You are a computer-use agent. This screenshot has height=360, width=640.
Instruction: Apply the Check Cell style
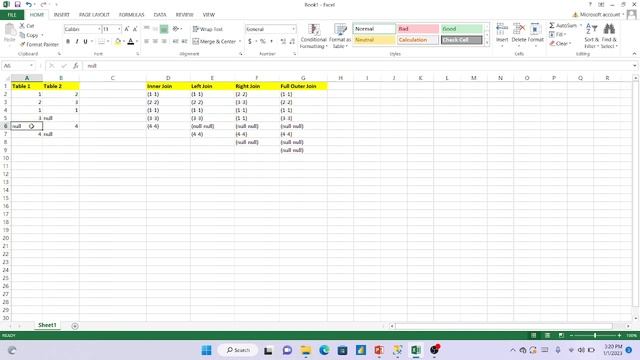click(x=462, y=40)
